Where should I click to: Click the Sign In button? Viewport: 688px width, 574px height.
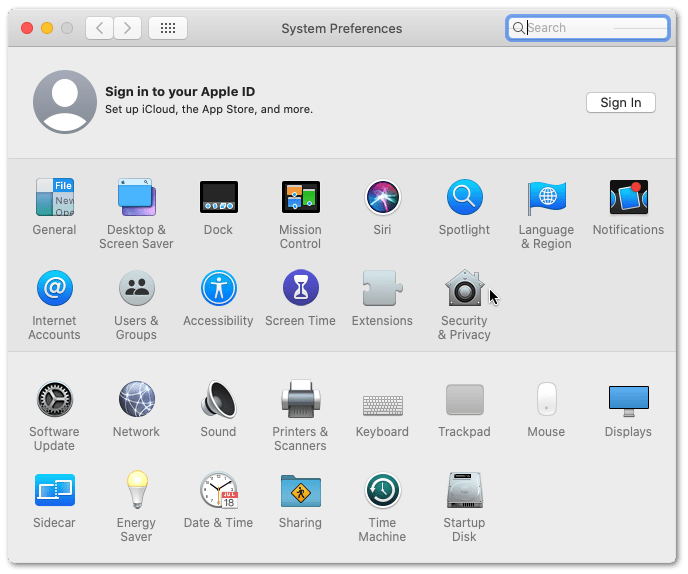coord(620,102)
